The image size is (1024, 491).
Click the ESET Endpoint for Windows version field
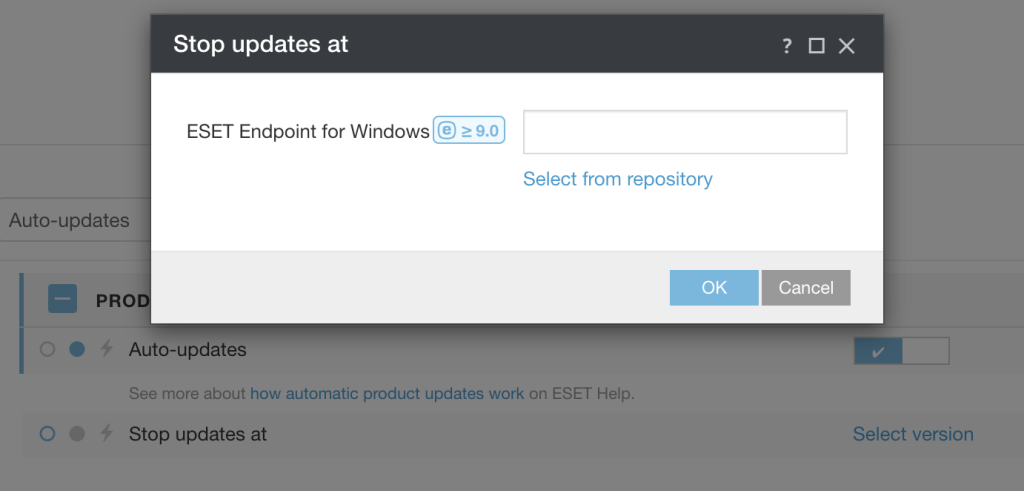(x=685, y=132)
